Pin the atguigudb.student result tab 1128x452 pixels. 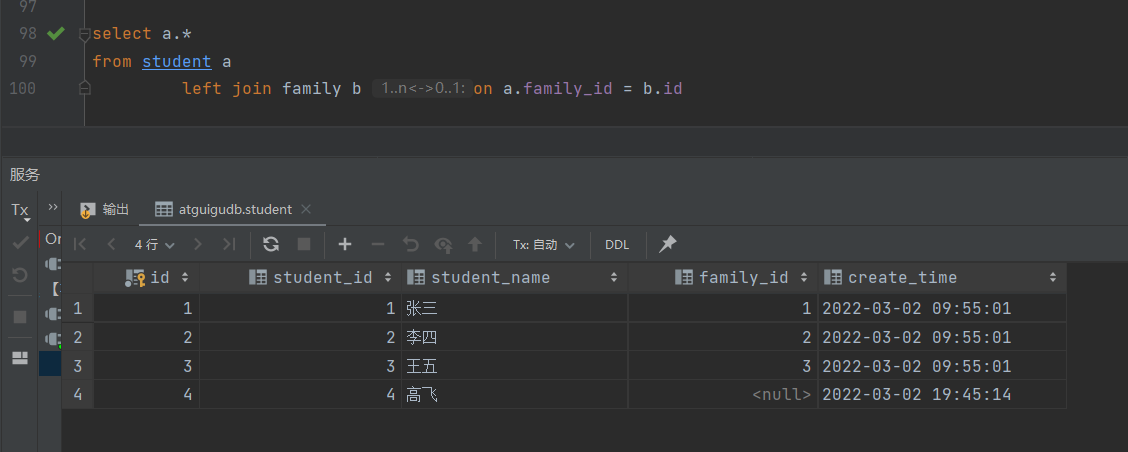pos(668,244)
